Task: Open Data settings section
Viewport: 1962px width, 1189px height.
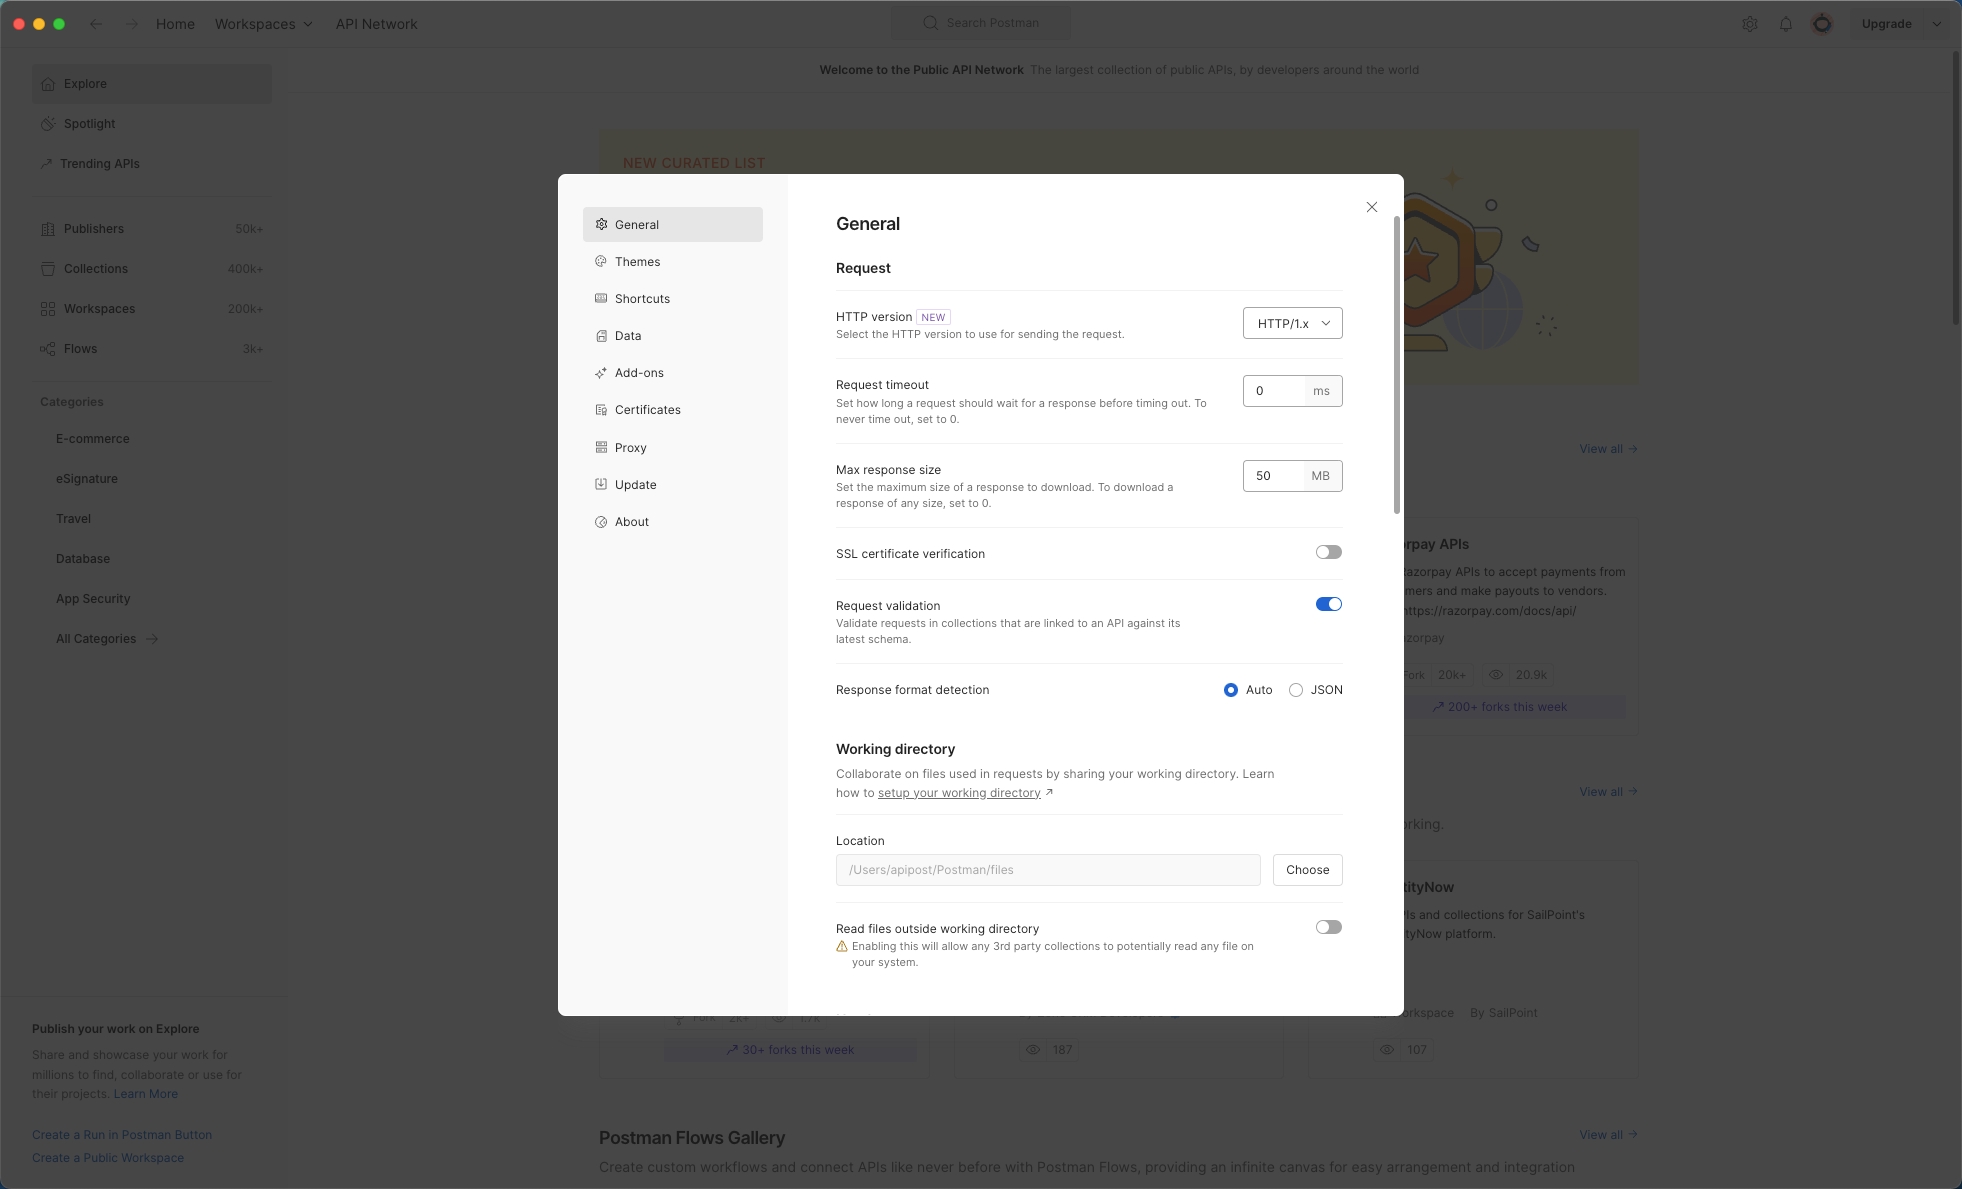Action: coord(672,336)
